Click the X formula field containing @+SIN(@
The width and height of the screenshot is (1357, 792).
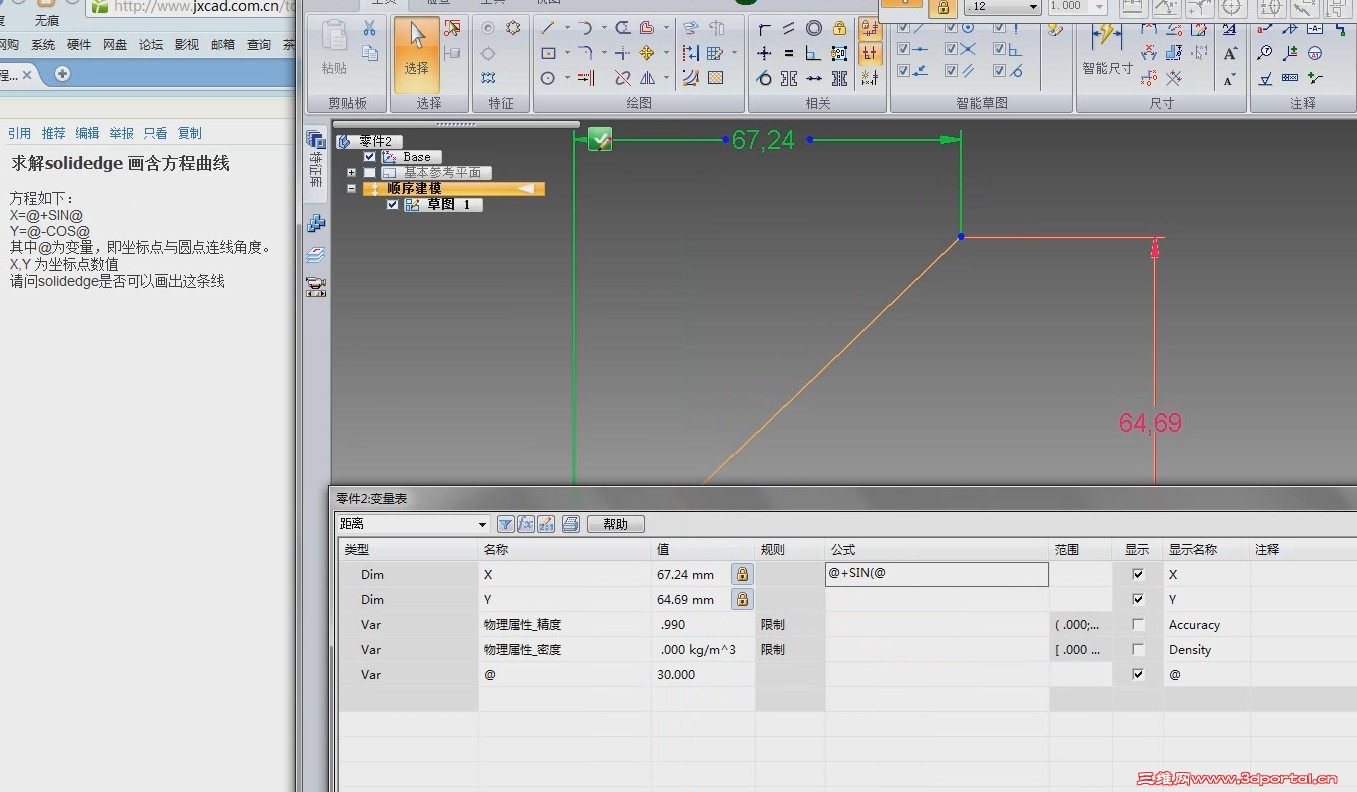(937, 574)
